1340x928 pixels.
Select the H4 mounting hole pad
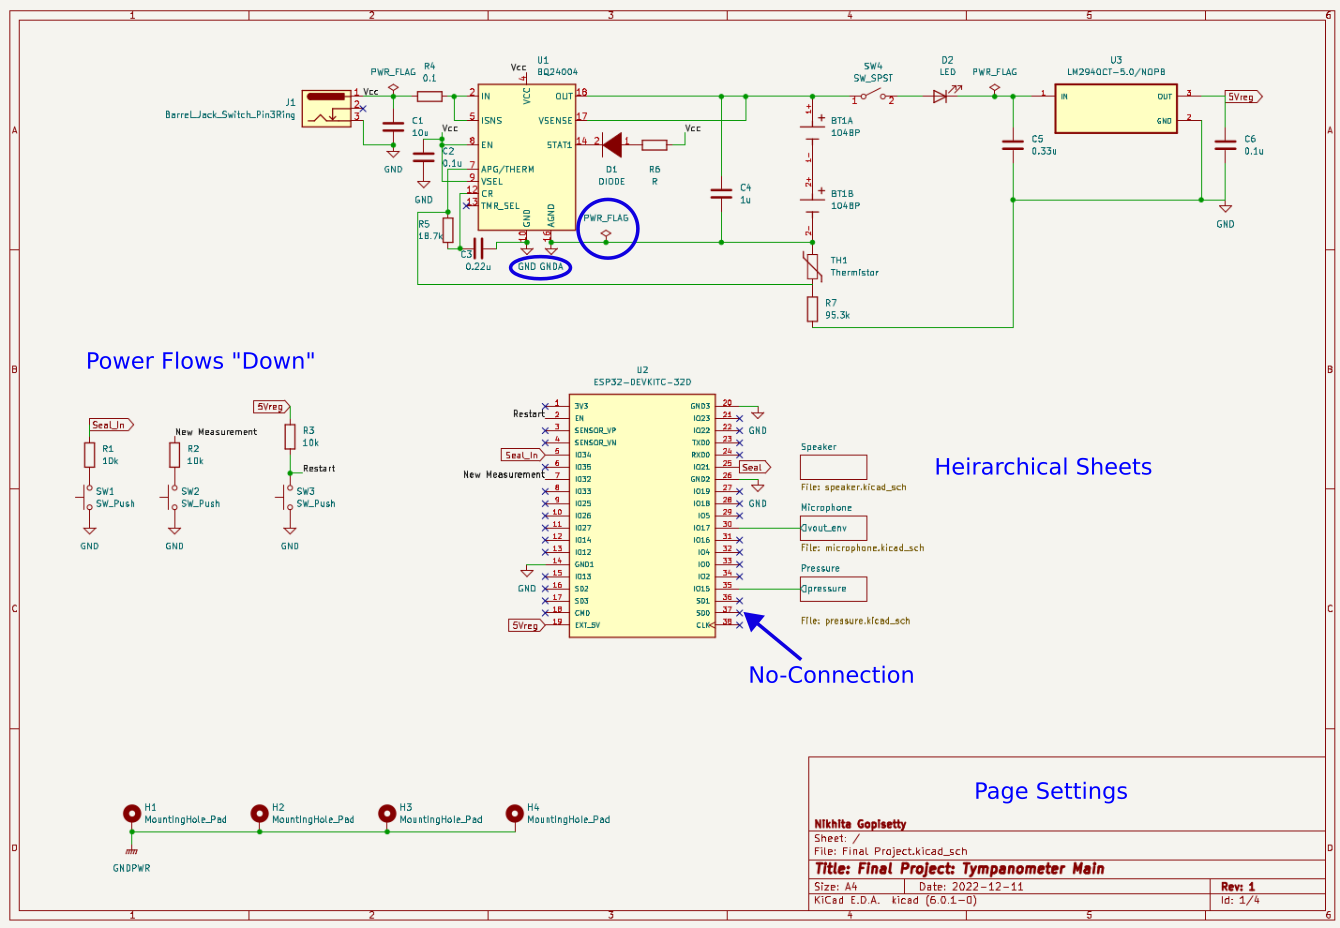(514, 814)
